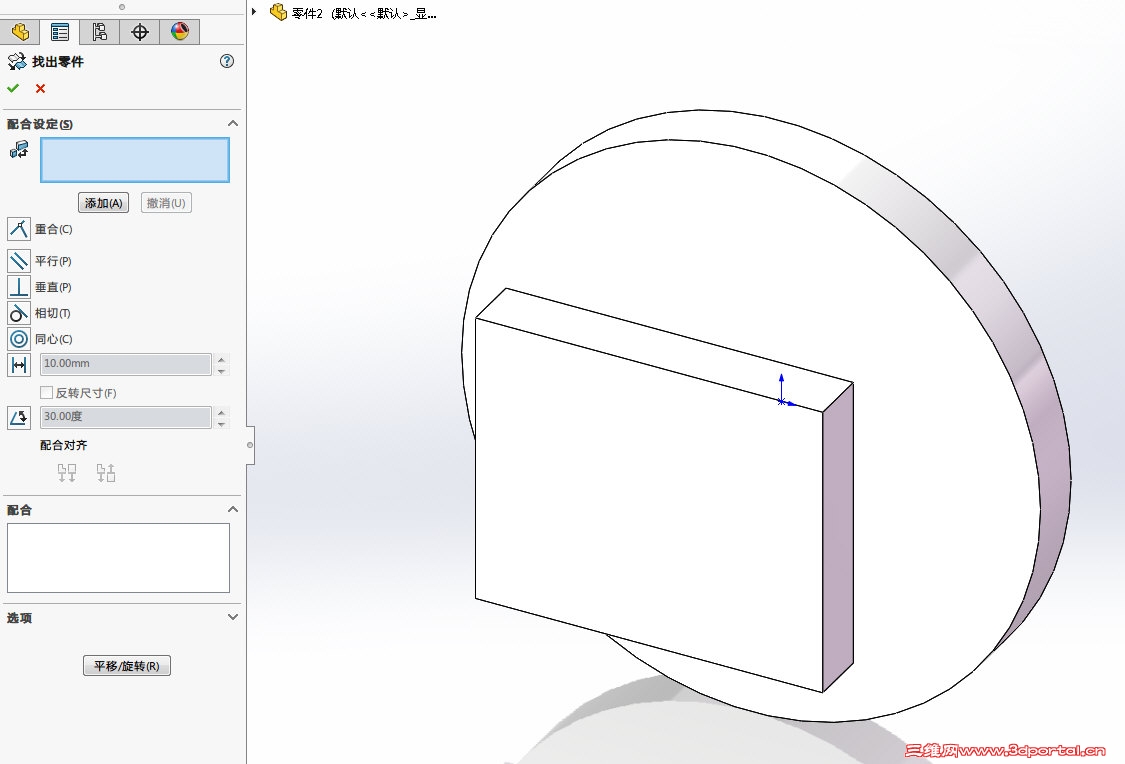Expand the 选项 section
Viewport: 1125px width, 764px height.
point(232,617)
